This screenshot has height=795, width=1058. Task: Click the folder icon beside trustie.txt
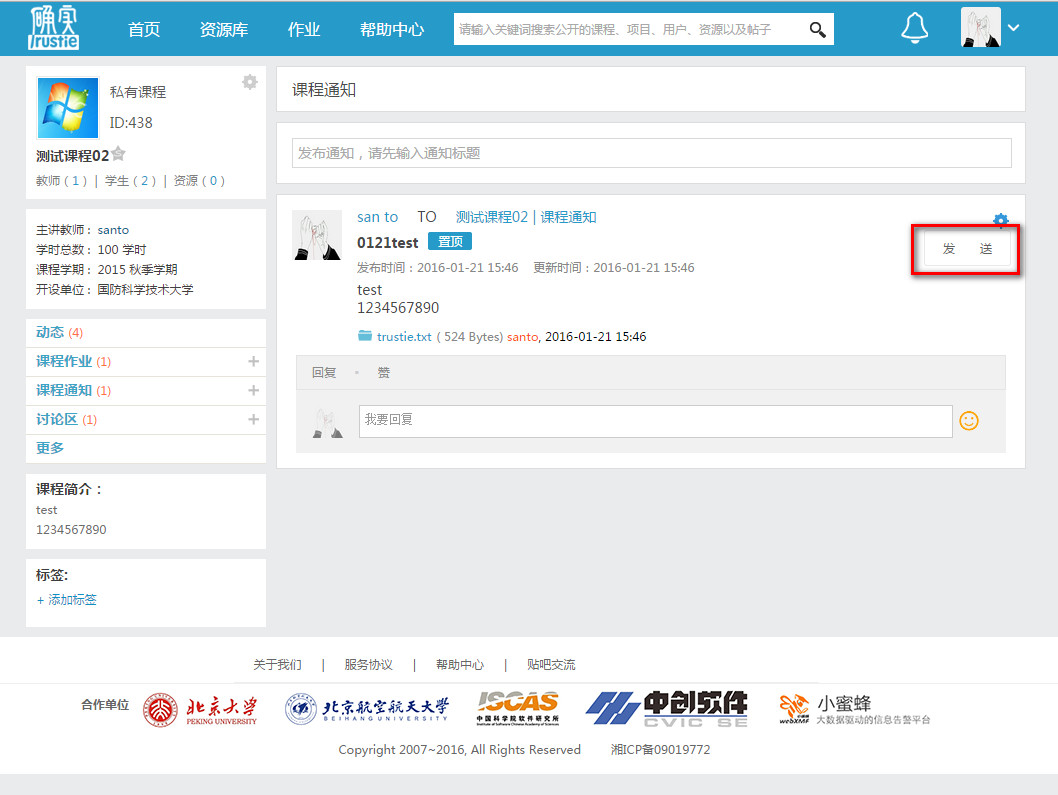[x=365, y=335]
